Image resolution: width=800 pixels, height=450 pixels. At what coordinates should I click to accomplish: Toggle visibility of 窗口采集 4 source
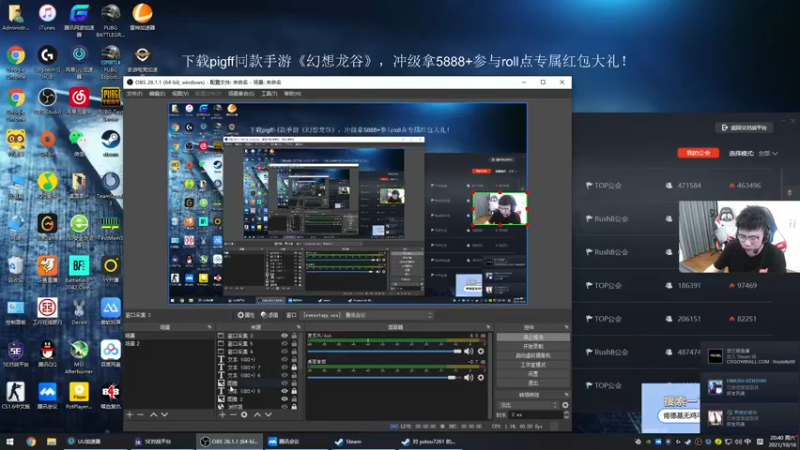(x=285, y=352)
